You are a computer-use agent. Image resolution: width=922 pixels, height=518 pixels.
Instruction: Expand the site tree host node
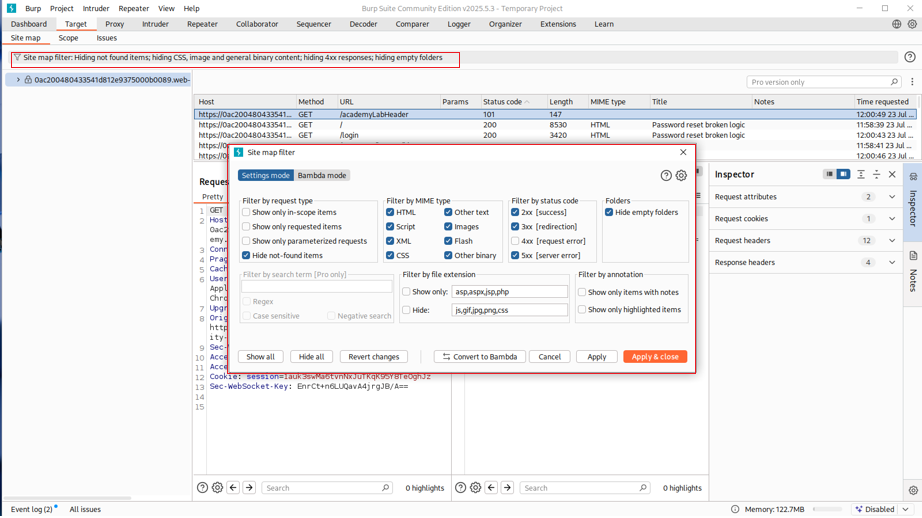click(18, 79)
